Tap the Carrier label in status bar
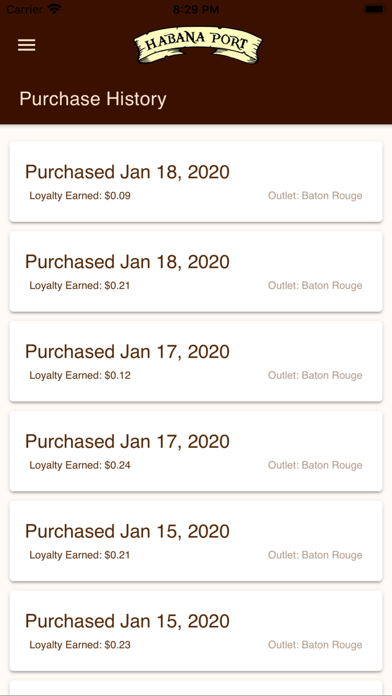This screenshot has height=696, width=392. coord(24,9)
